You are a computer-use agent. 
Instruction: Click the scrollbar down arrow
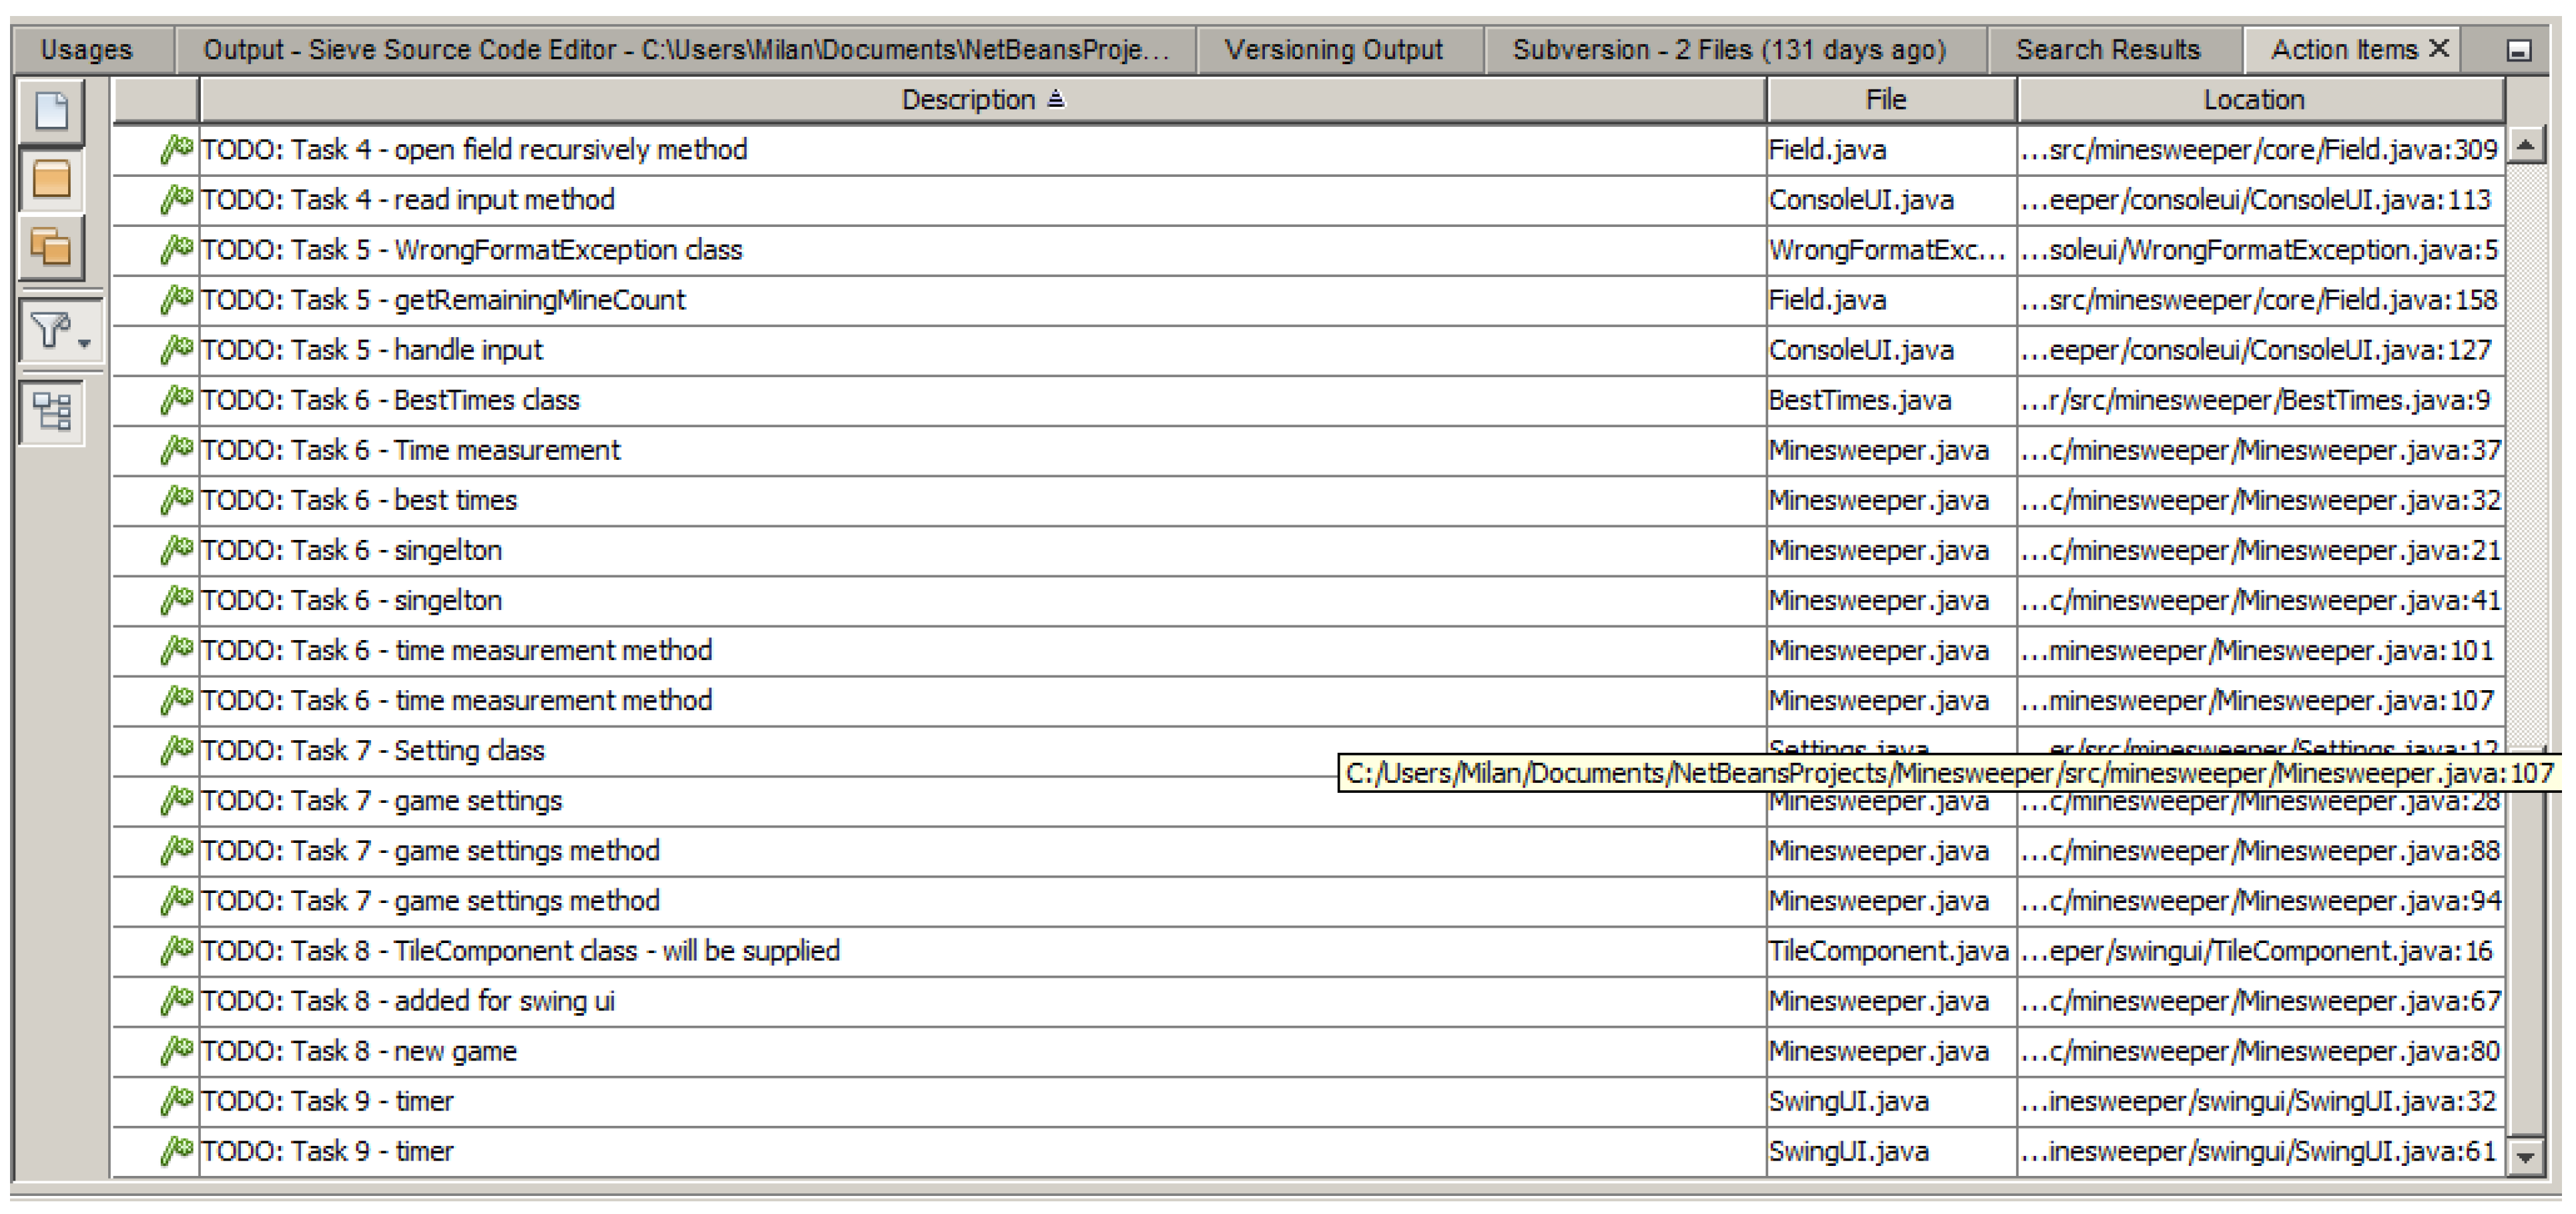pyautogui.click(x=2527, y=1157)
